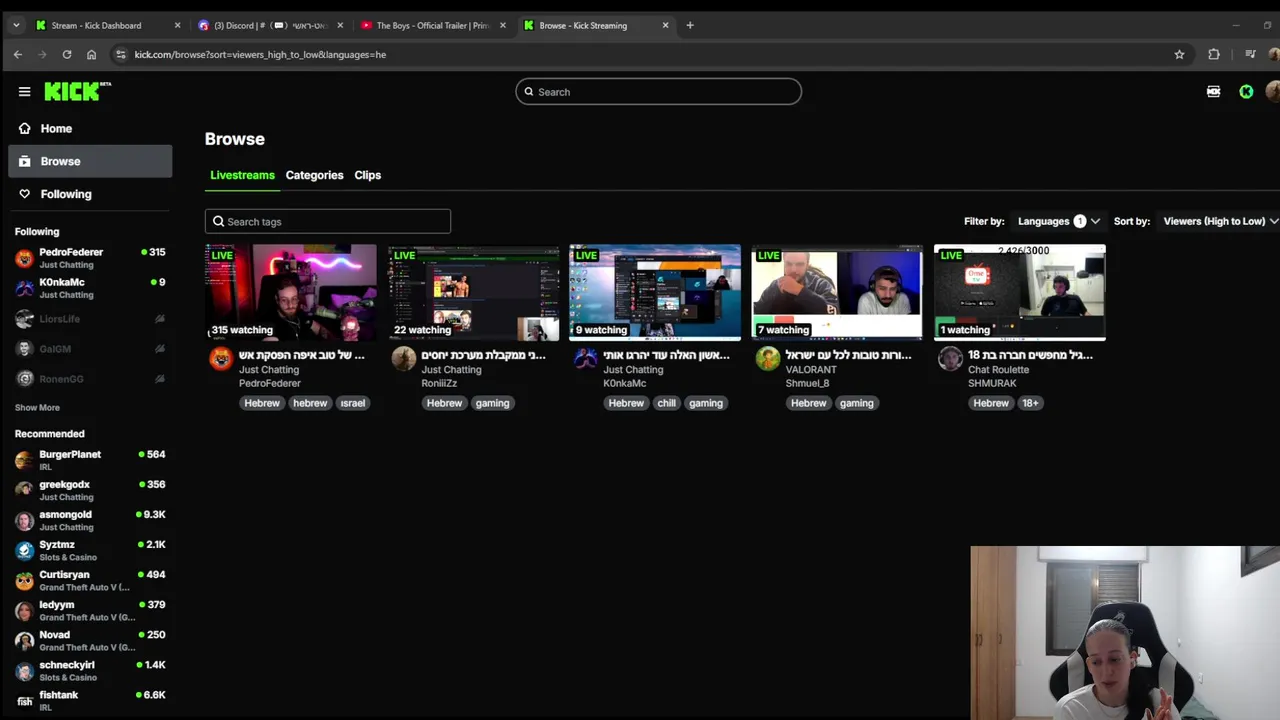
Task: Open offline RonenGG channel in Following
Action: (90, 379)
